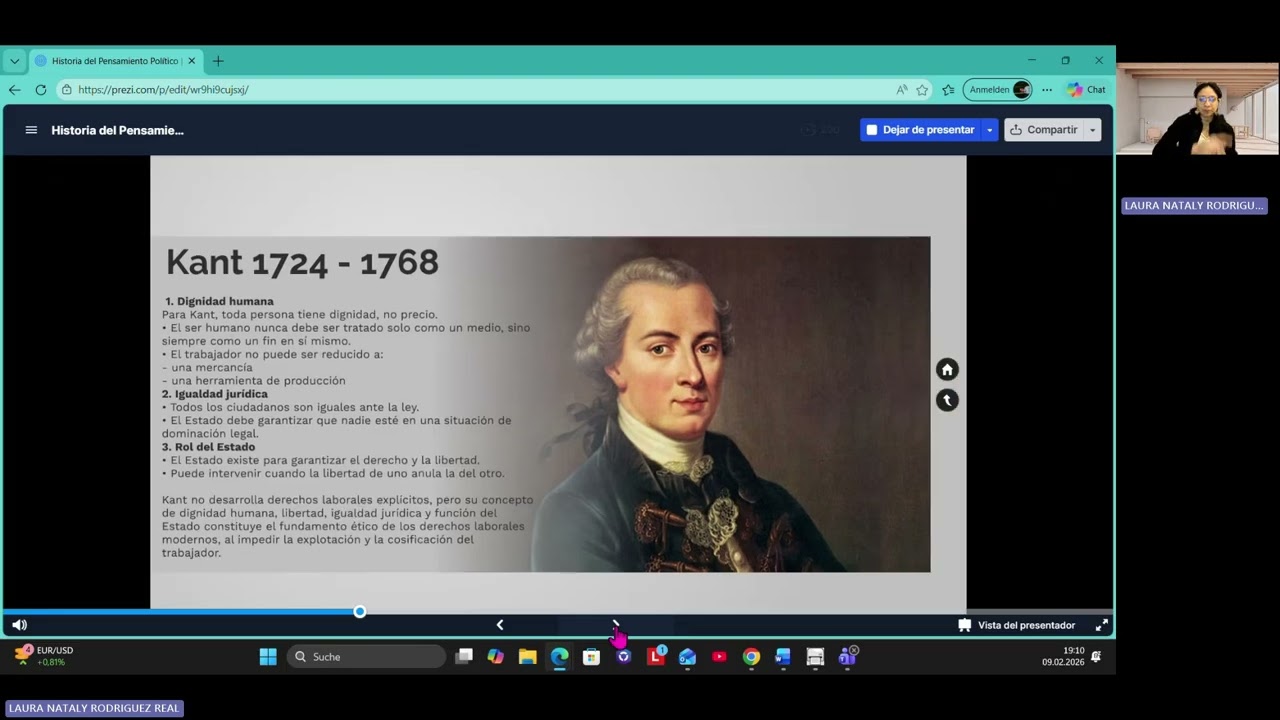Image resolution: width=1280 pixels, height=720 pixels.
Task: Open a new browser tab
Action: (x=218, y=61)
